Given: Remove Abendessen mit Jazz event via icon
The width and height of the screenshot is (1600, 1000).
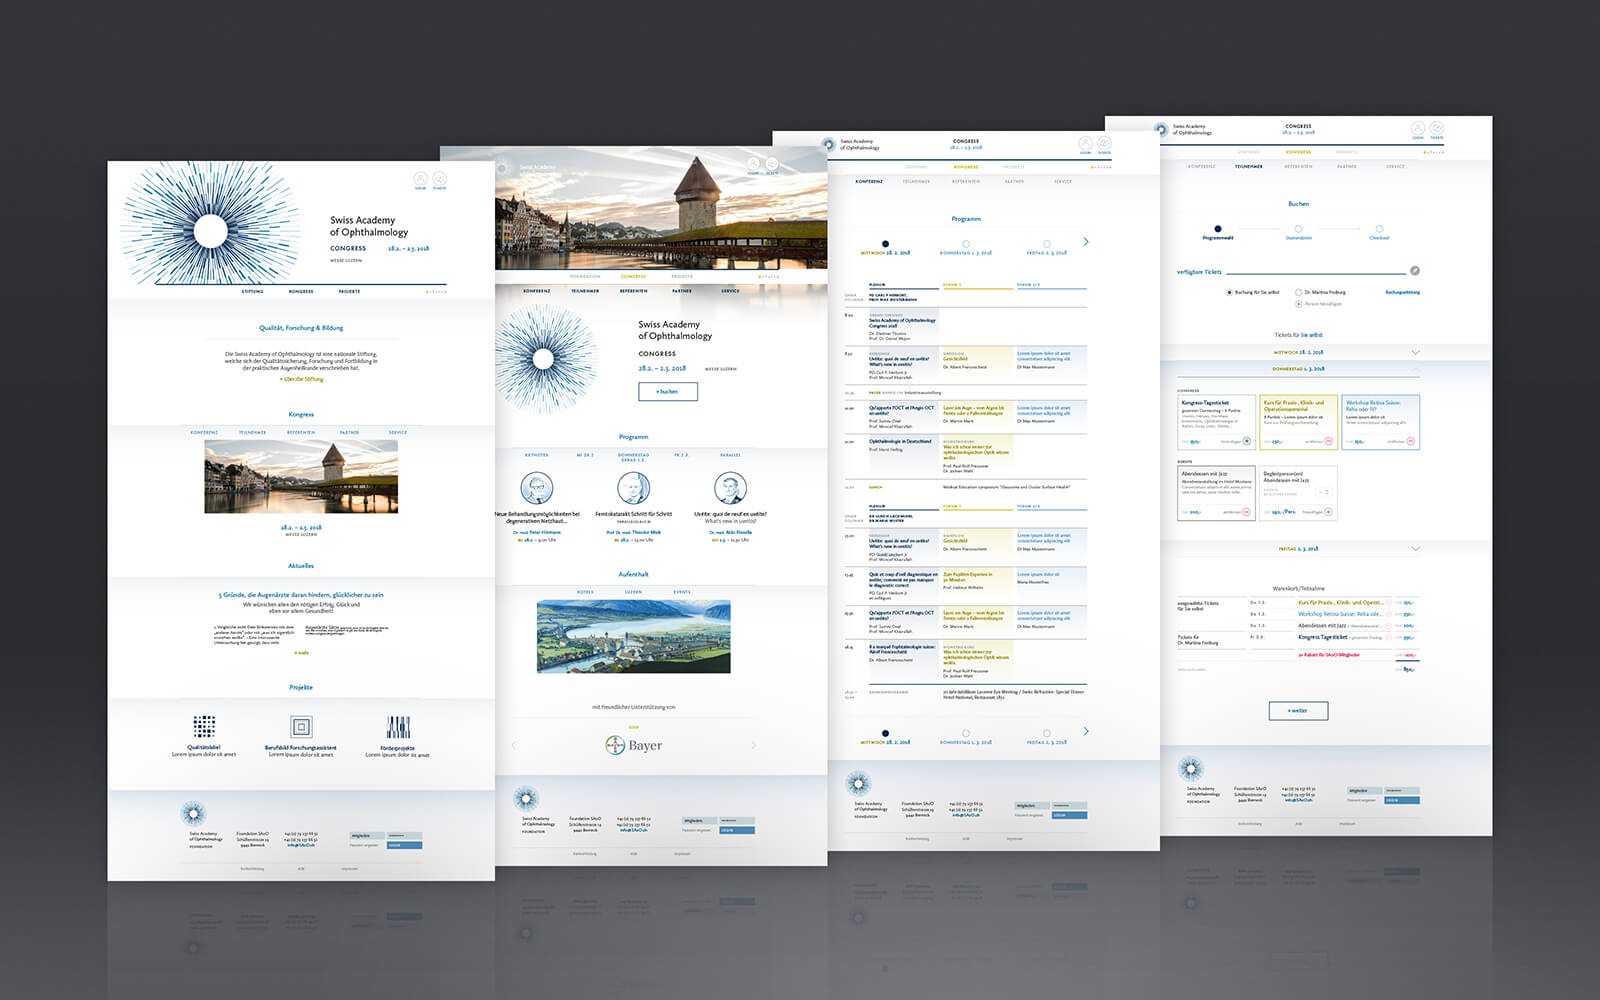Looking at the screenshot, I should 1246,512.
